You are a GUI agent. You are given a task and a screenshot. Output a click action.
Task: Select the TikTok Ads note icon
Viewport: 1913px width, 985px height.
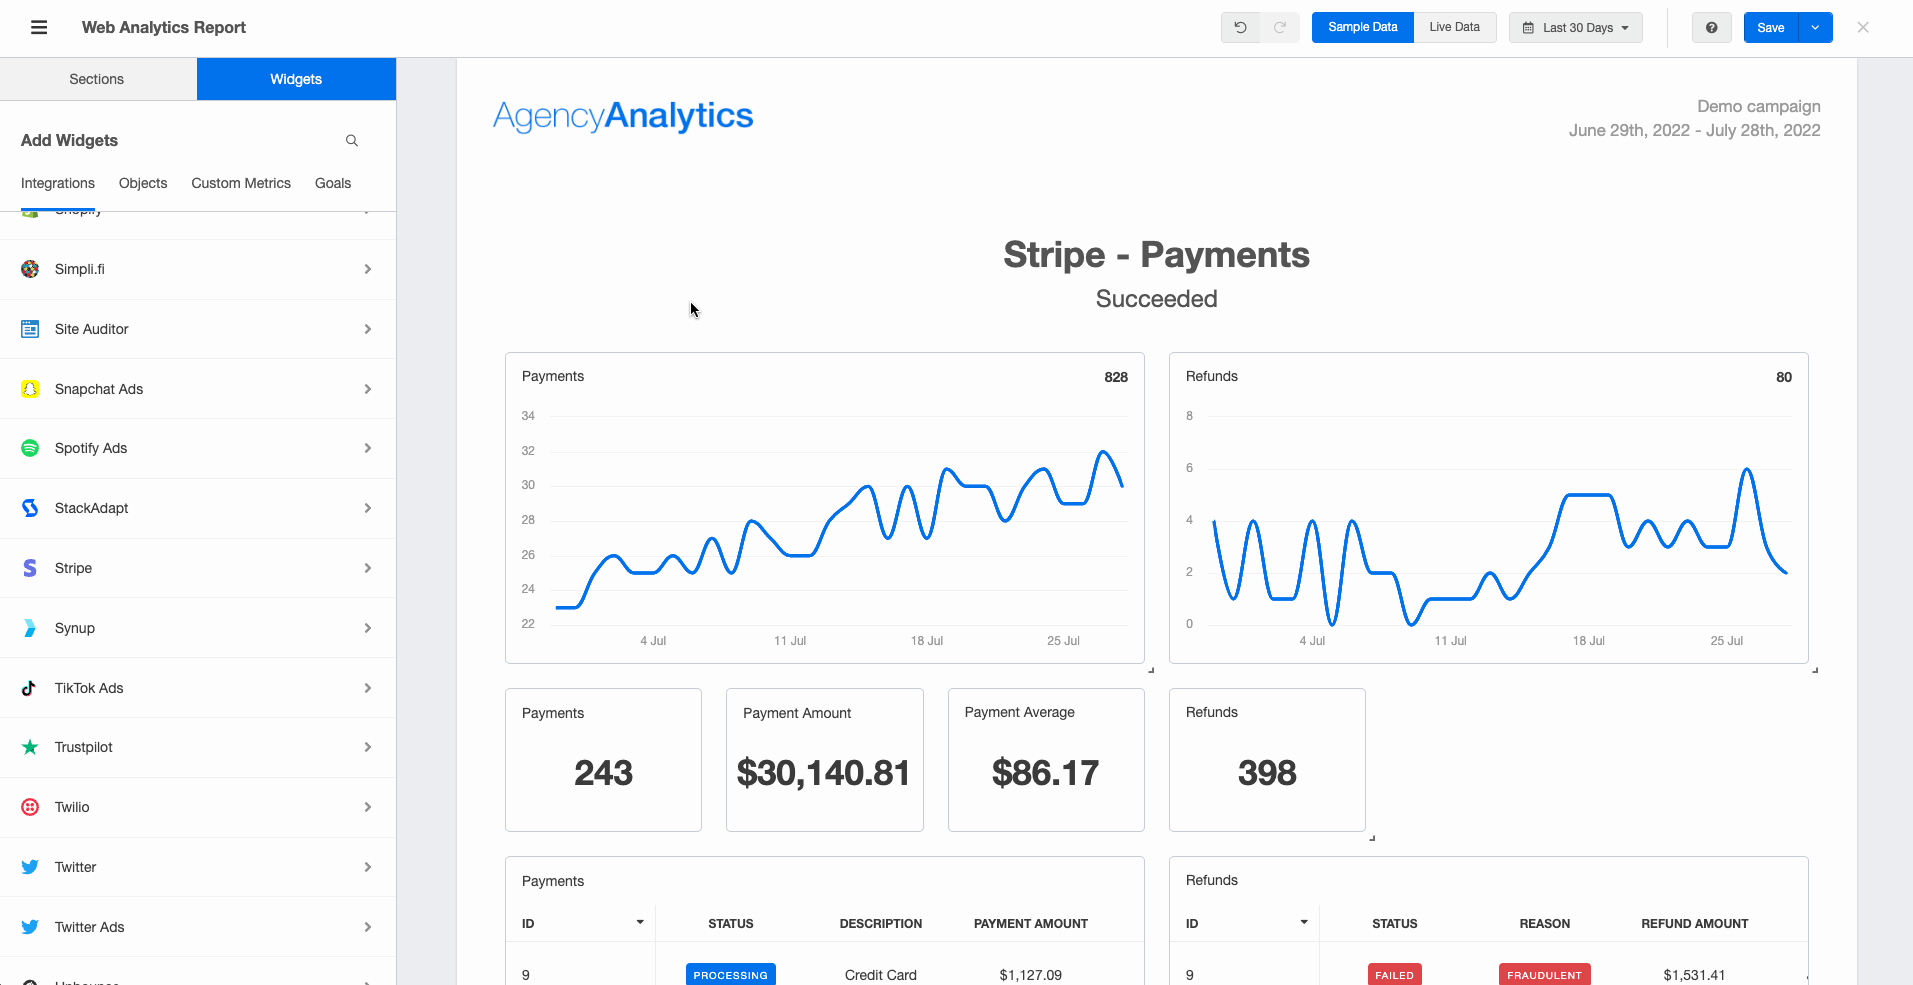pos(29,687)
